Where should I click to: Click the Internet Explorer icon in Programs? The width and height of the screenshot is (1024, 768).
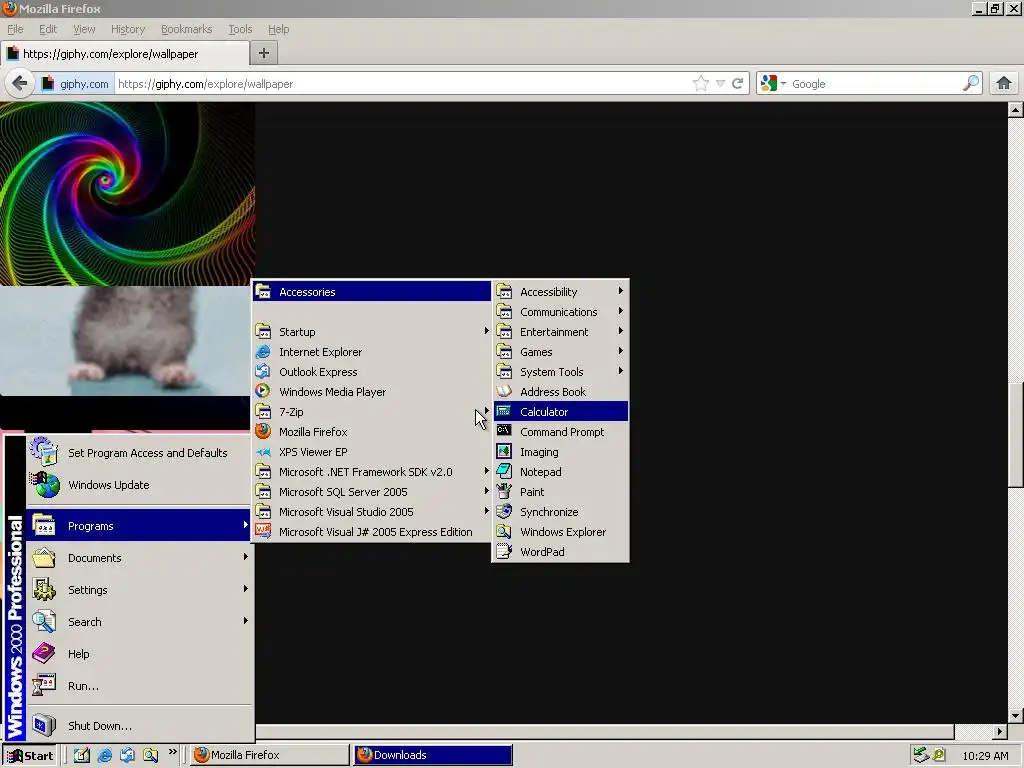(x=263, y=351)
